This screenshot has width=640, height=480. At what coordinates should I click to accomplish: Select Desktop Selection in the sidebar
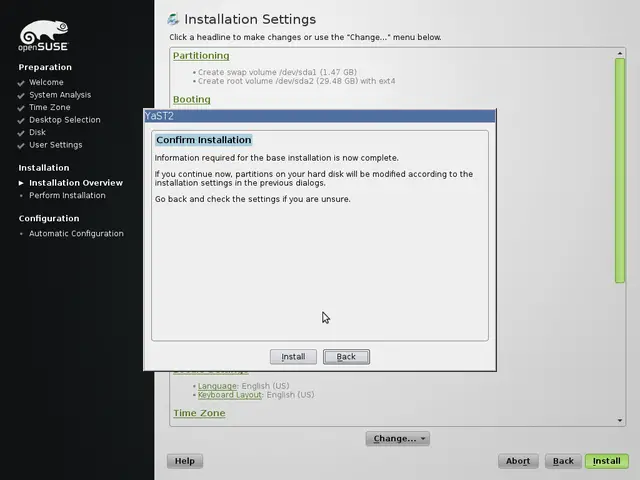[64, 120]
